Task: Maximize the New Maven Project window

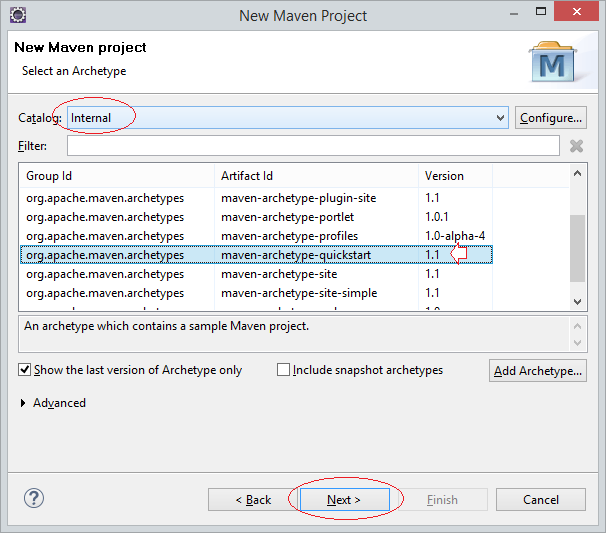Action: pyautogui.click(x=541, y=12)
